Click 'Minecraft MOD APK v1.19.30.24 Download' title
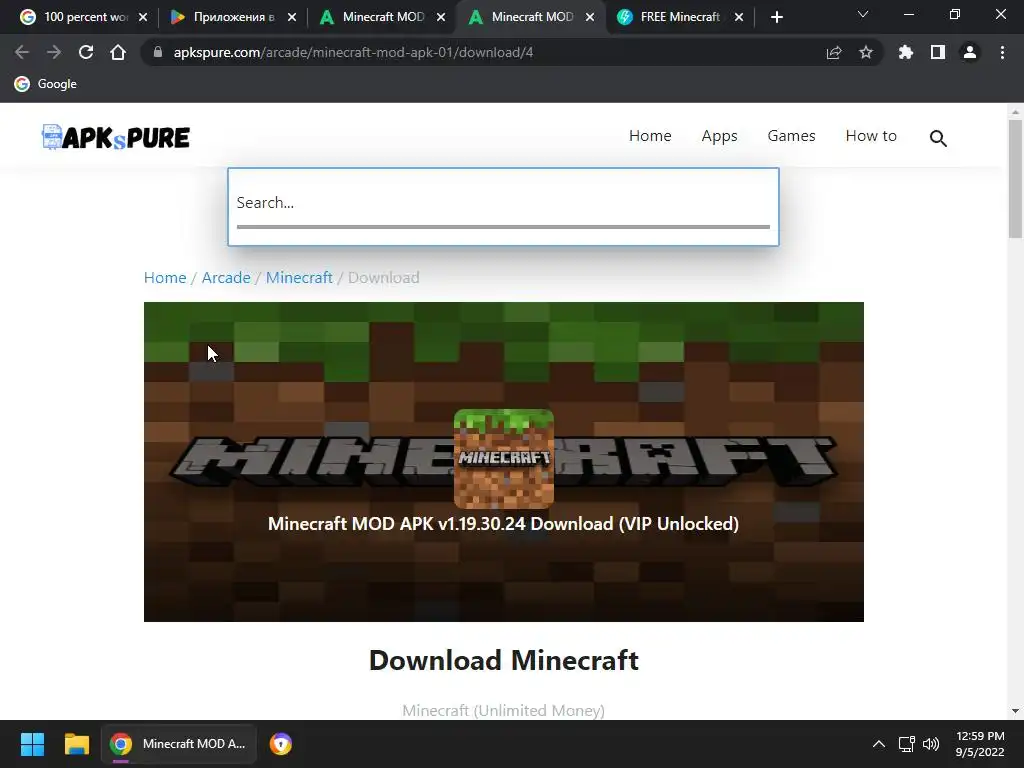This screenshot has width=1024, height=768. [x=504, y=524]
